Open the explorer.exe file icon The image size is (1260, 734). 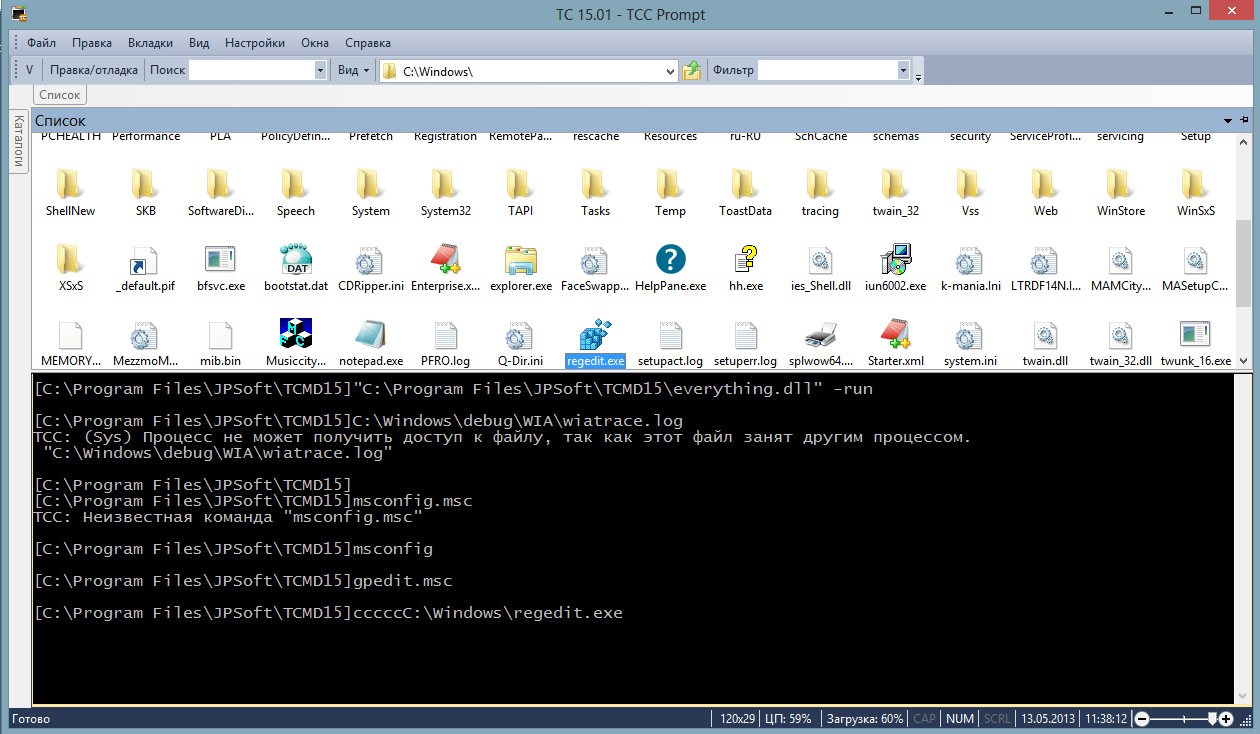[521, 260]
